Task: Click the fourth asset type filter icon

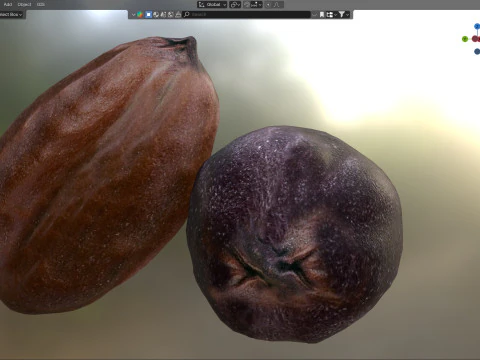Action: click(163, 15)
